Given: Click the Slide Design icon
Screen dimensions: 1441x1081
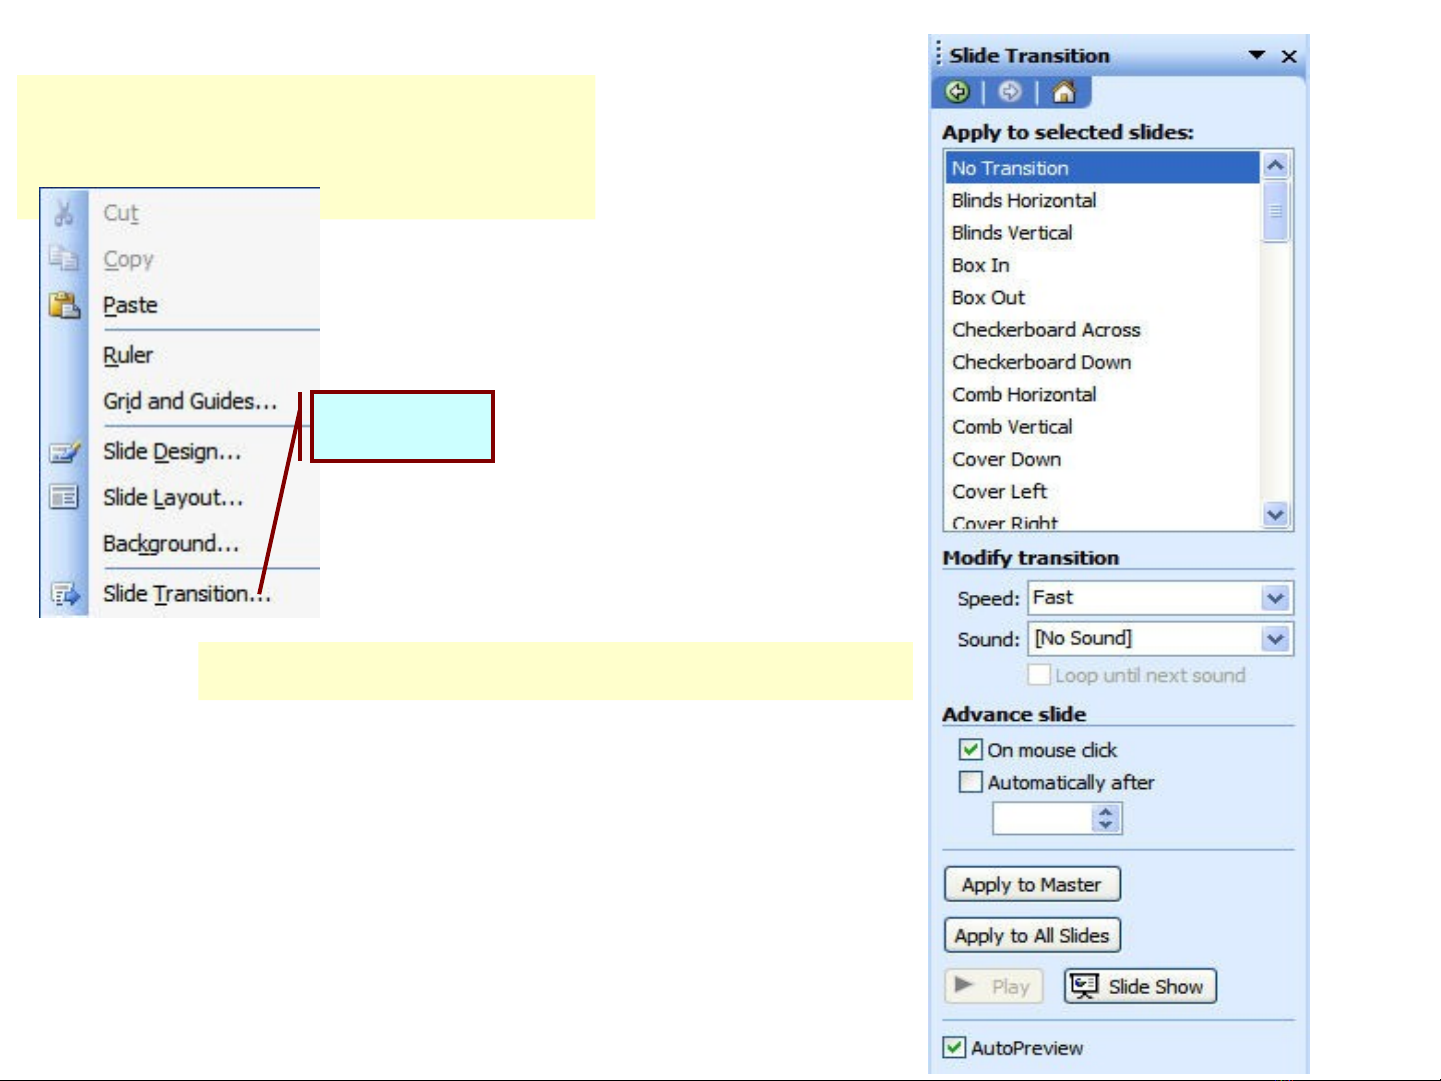Looking at the screenshot, I should pyautogui.click(x=64, y=452).
